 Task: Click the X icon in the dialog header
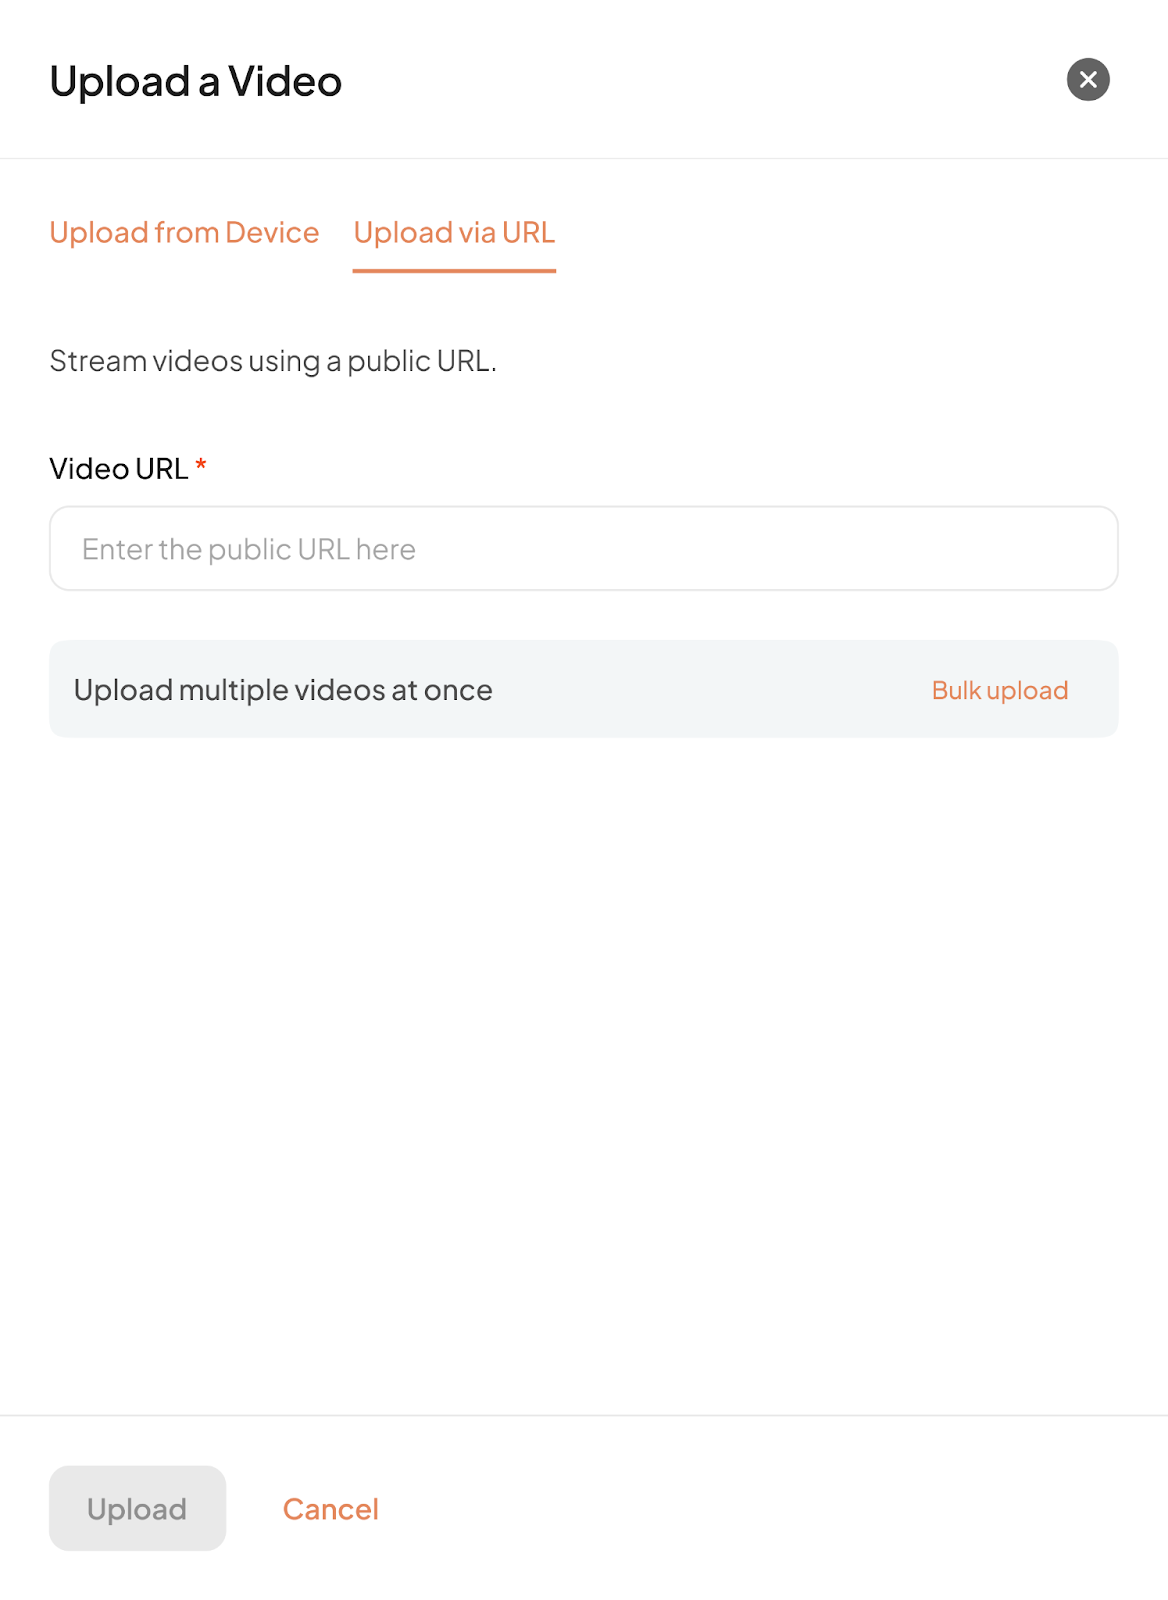pyautogui.click(x=1088, y=80)
